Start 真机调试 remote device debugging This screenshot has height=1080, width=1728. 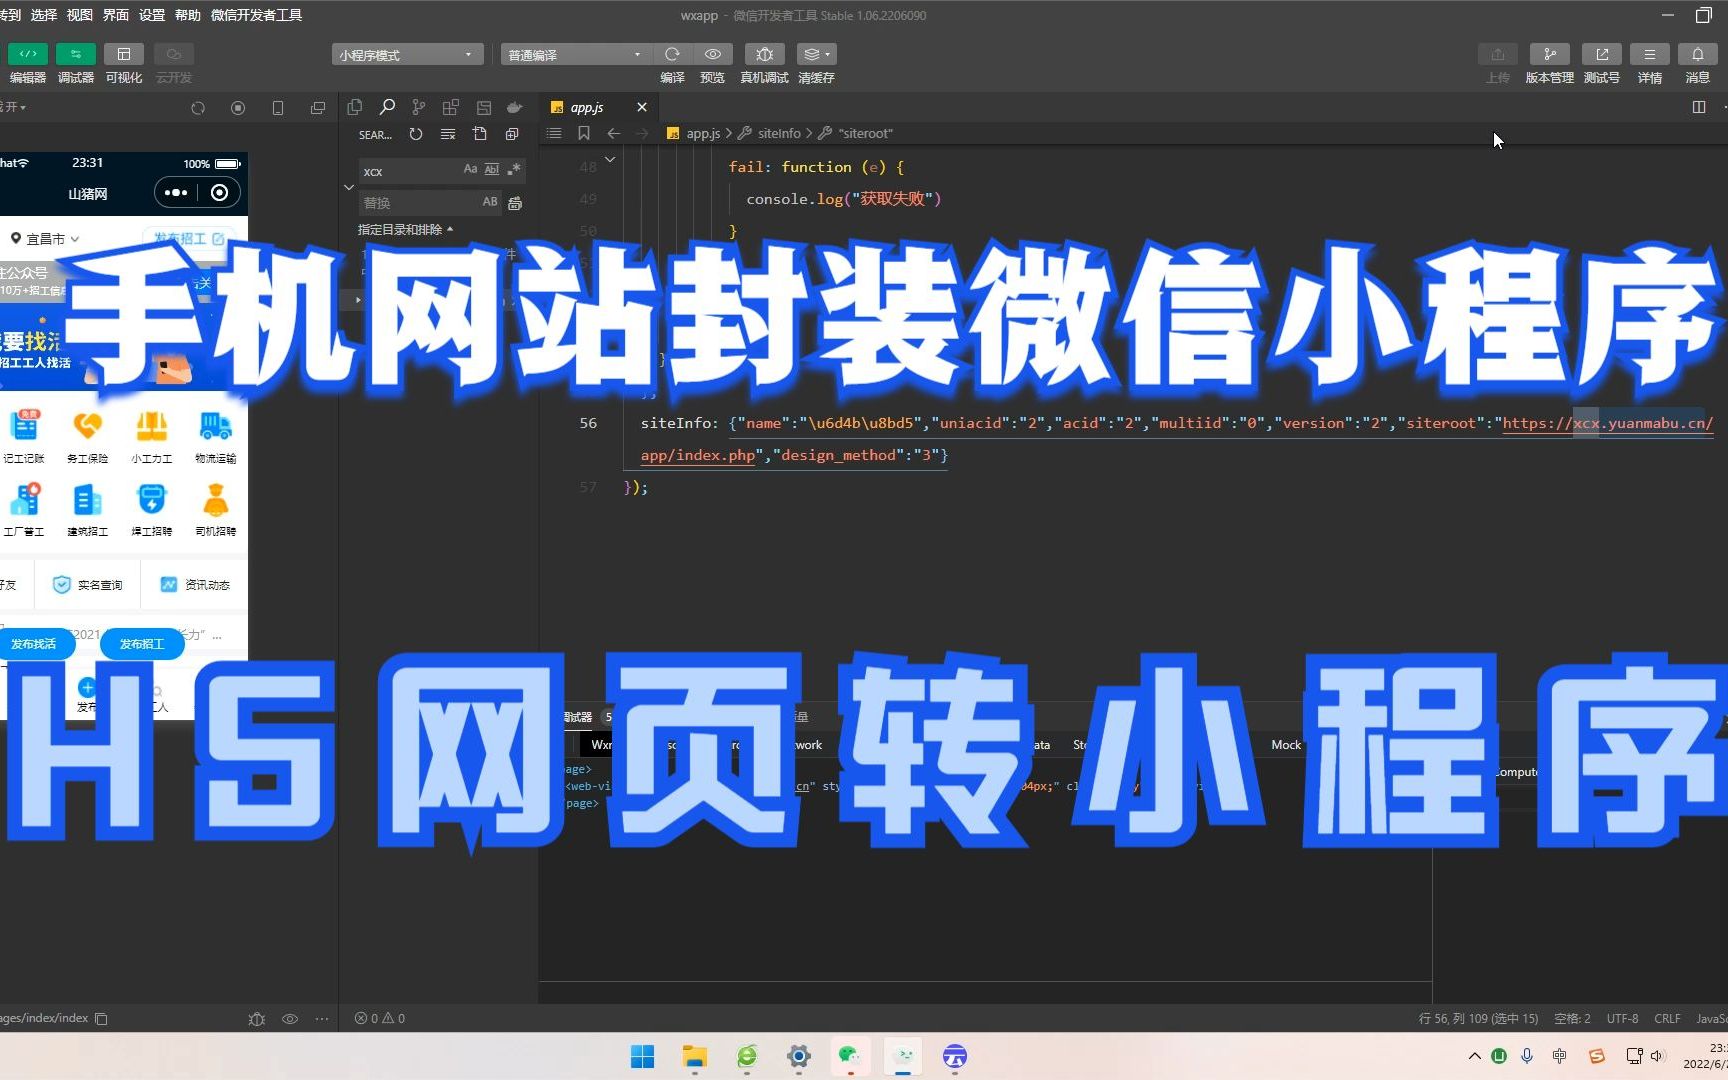click(x=763, y=55)
